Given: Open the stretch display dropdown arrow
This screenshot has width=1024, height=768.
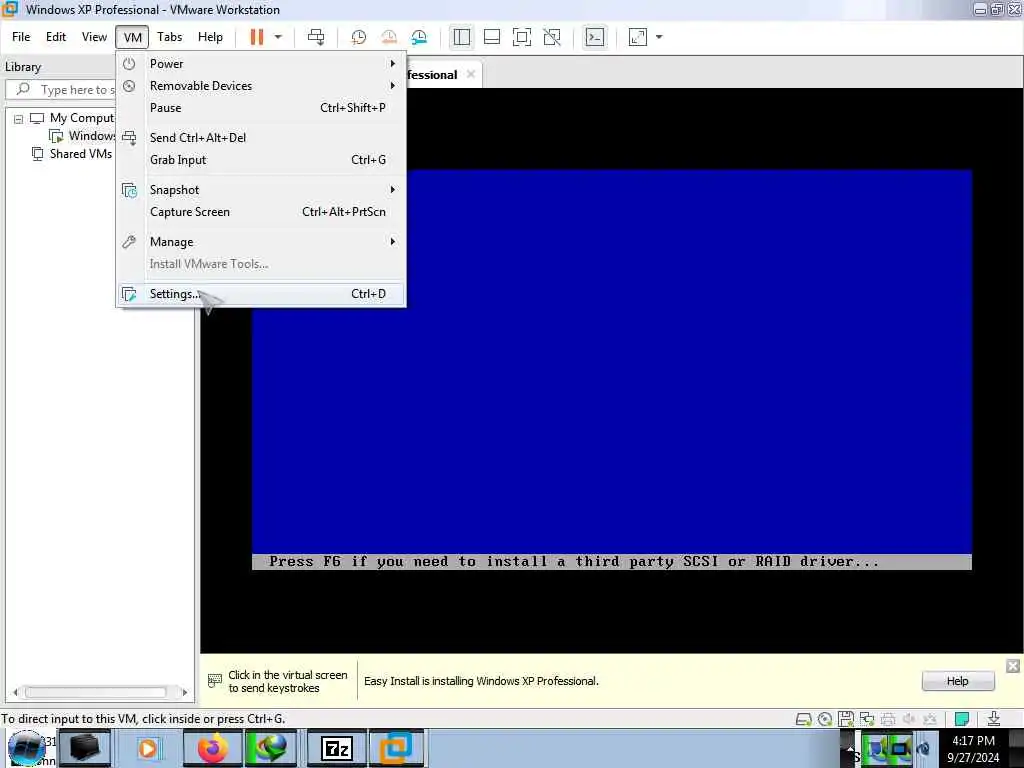Looking at the screenshot, I should (659, 37).
